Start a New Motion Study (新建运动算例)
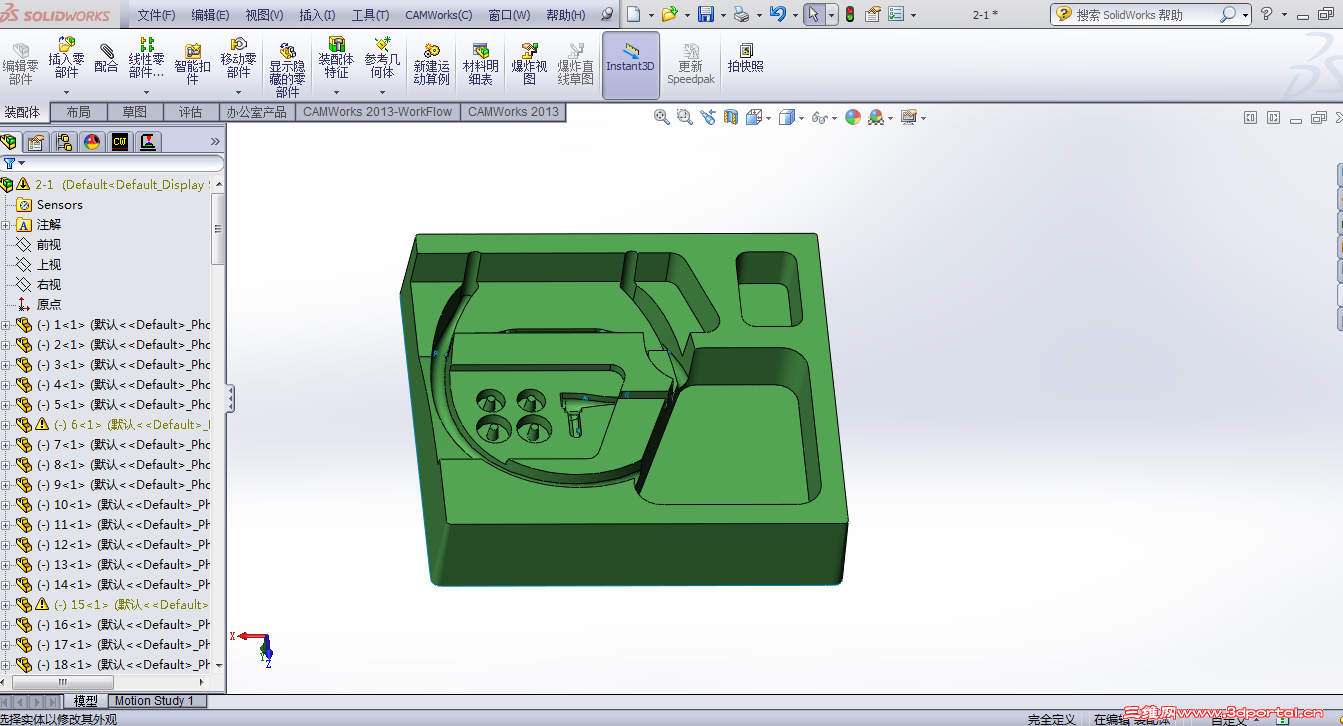Viewport: 1343px width, 726px height. (431, 64)
